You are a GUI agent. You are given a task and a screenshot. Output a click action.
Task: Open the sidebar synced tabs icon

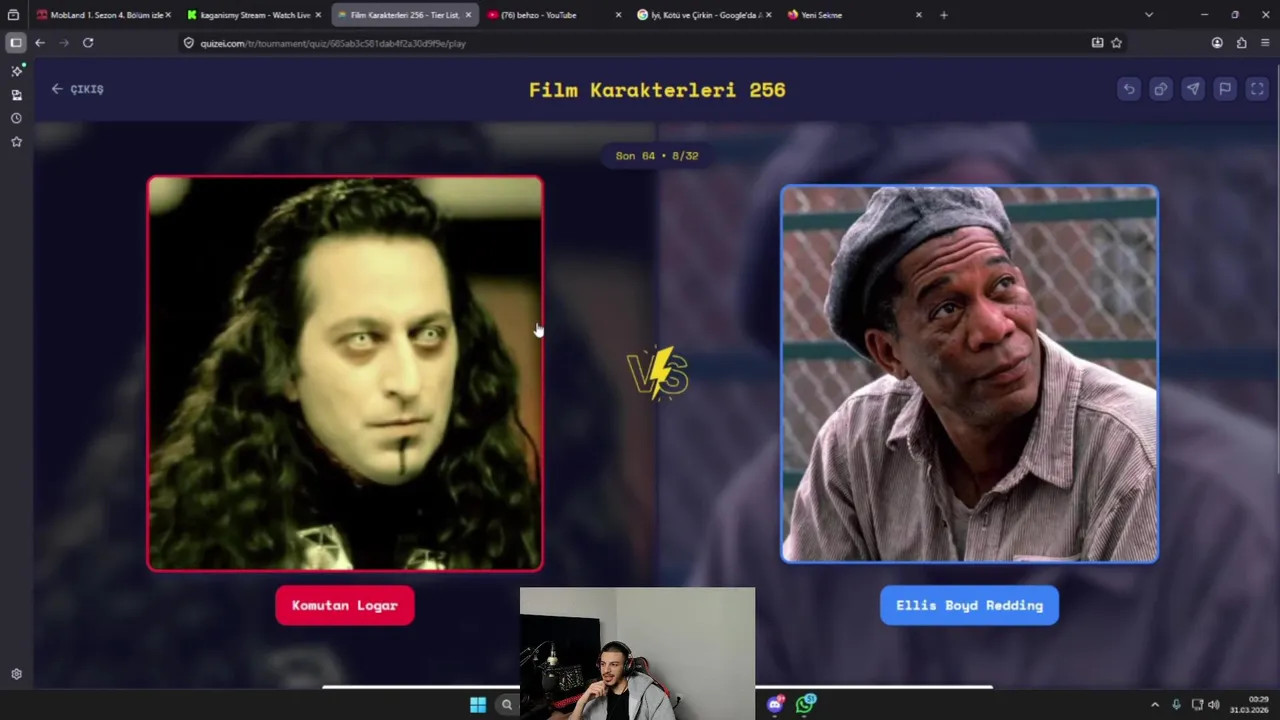point(16,95)
